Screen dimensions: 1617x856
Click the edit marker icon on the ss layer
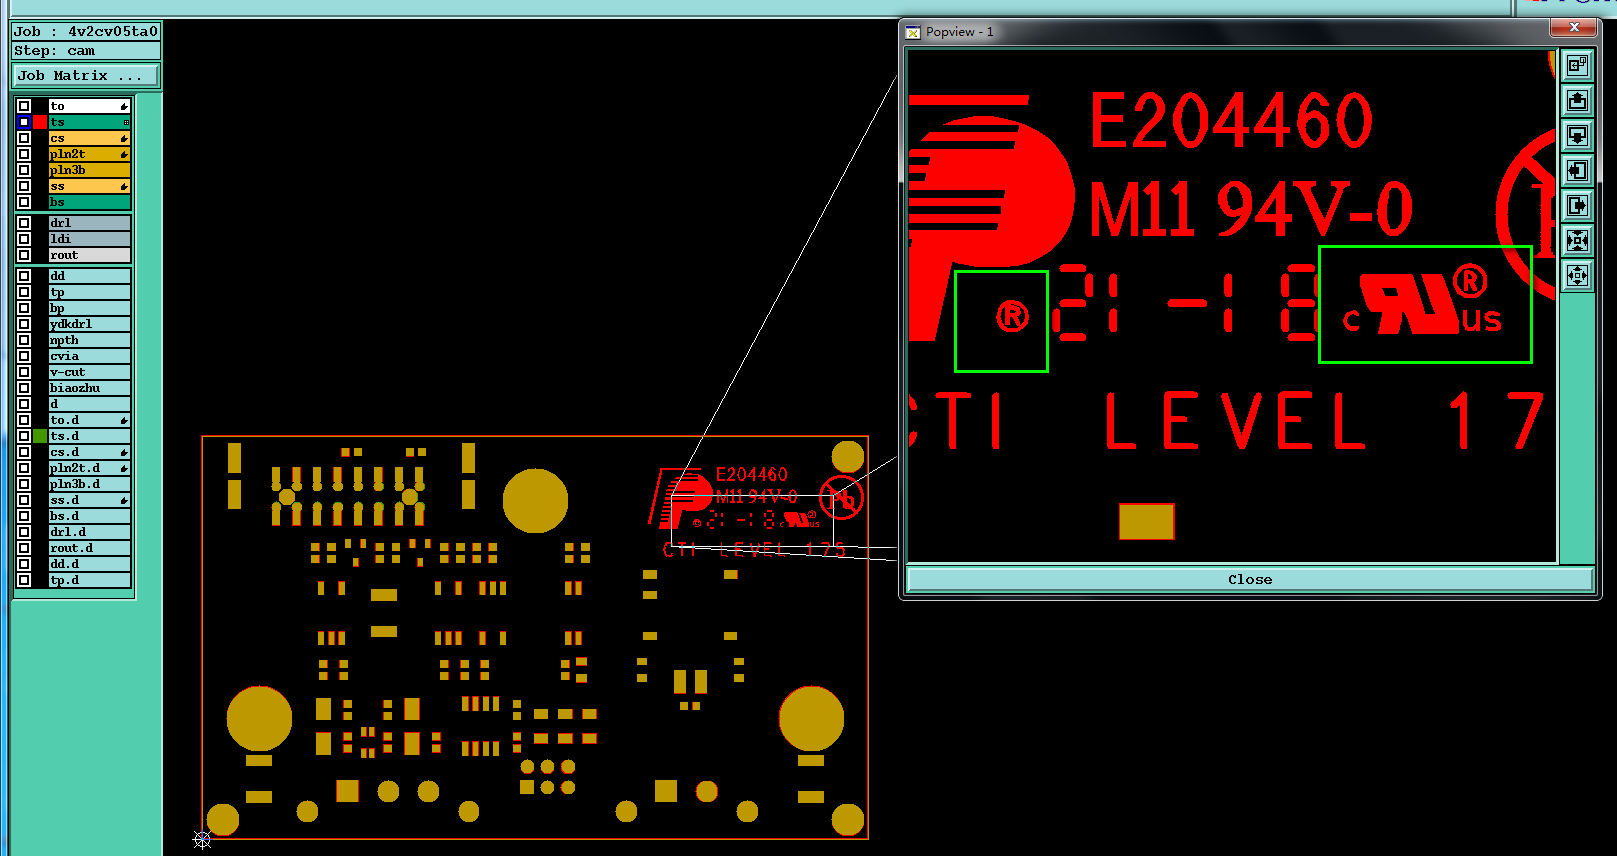(124, 186)
